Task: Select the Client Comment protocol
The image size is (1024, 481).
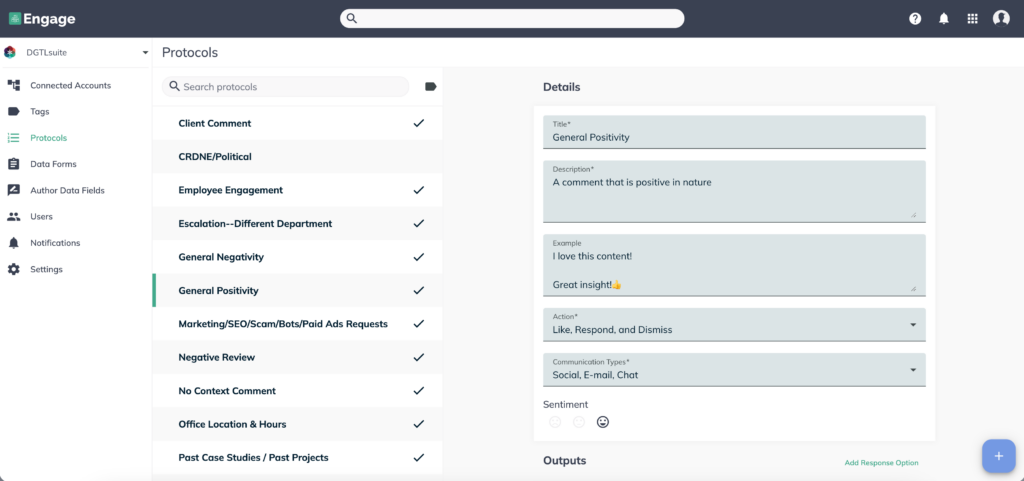Action: click(297, 123)
